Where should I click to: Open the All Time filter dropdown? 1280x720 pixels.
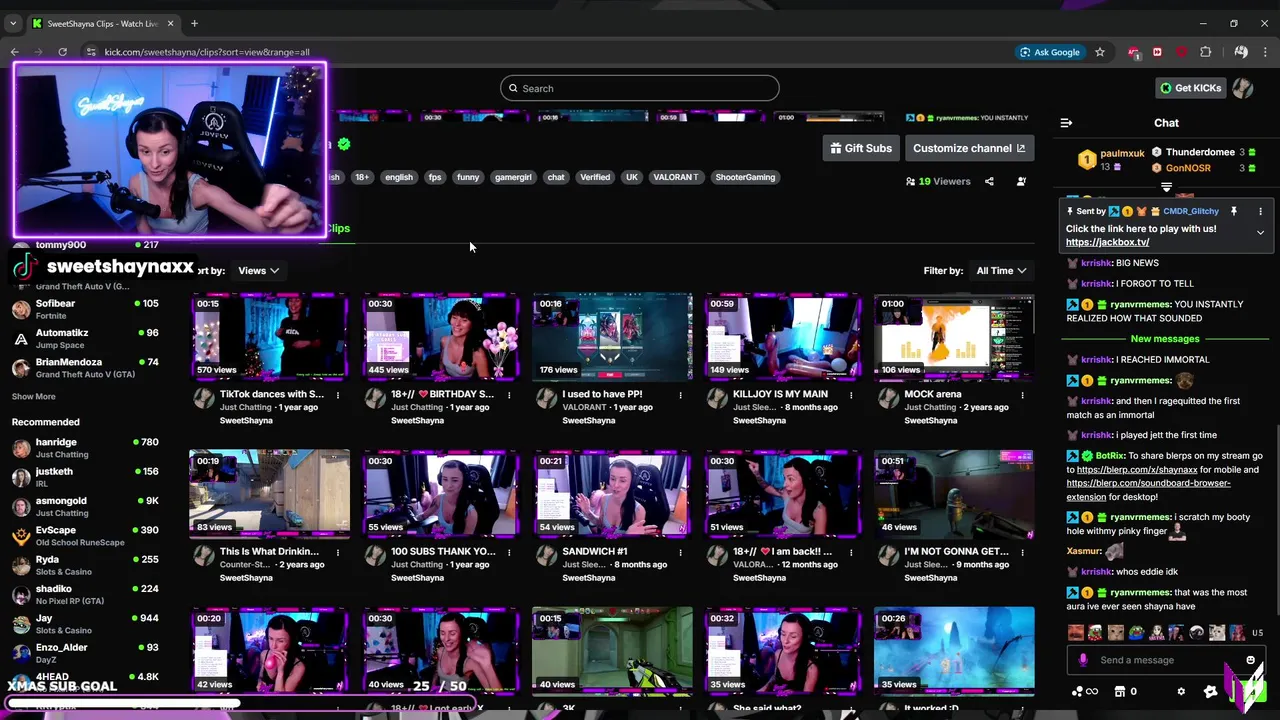1001,271
